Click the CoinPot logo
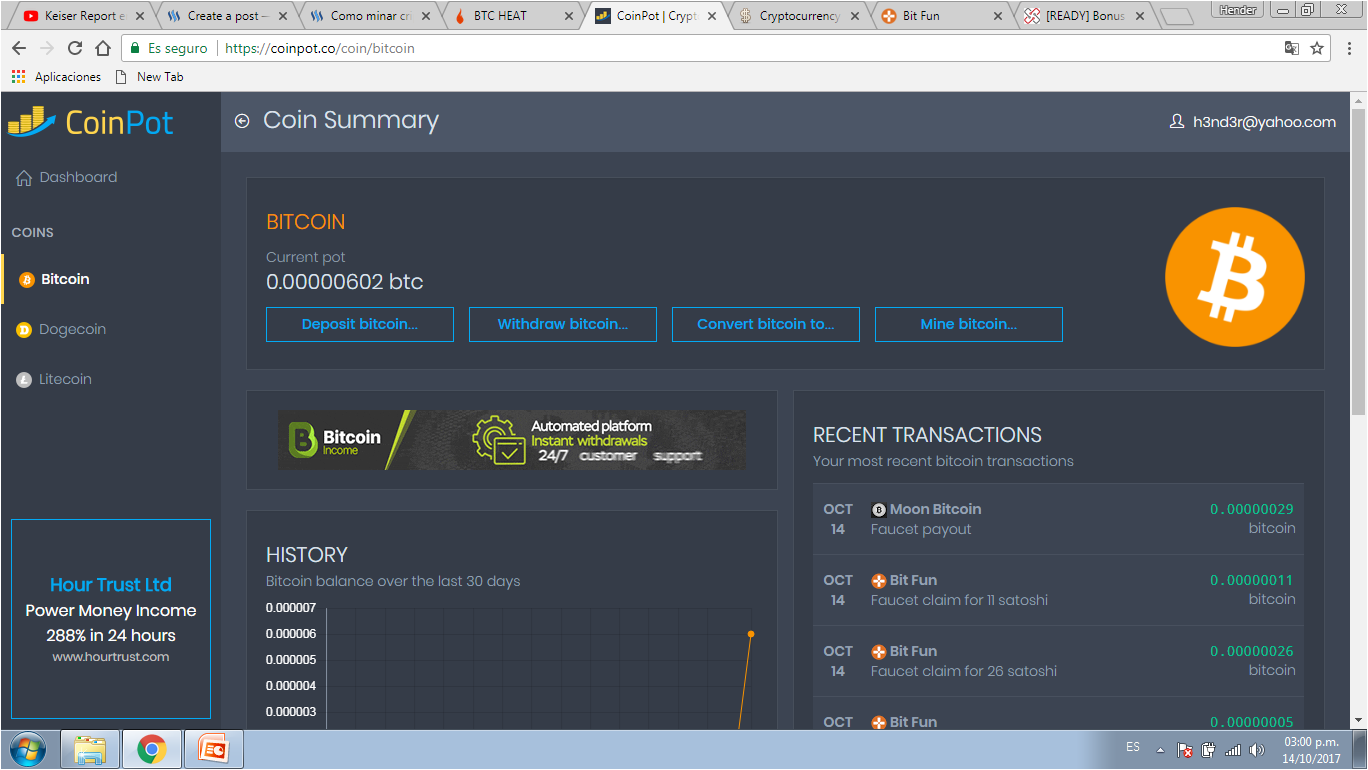 coord(90,122)
